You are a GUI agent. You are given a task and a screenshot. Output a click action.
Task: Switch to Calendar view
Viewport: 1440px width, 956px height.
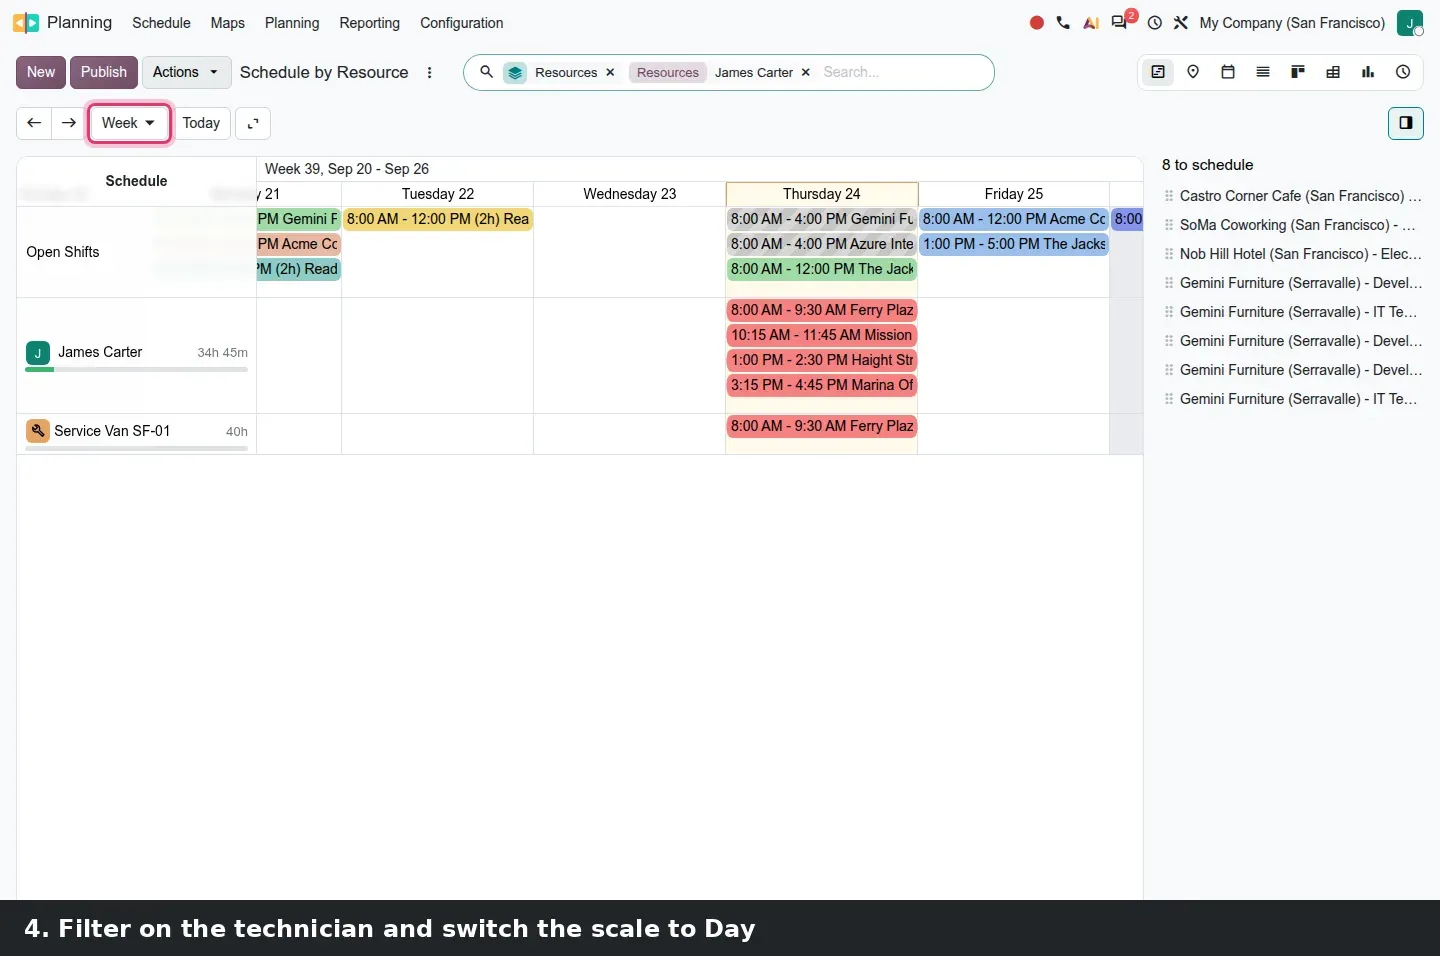click(1228, 72)
